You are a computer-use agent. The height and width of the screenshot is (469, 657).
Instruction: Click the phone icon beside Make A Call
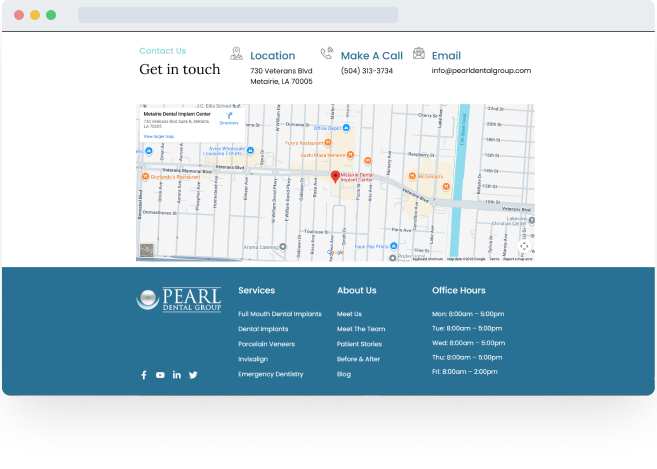(x=326, y=54)
